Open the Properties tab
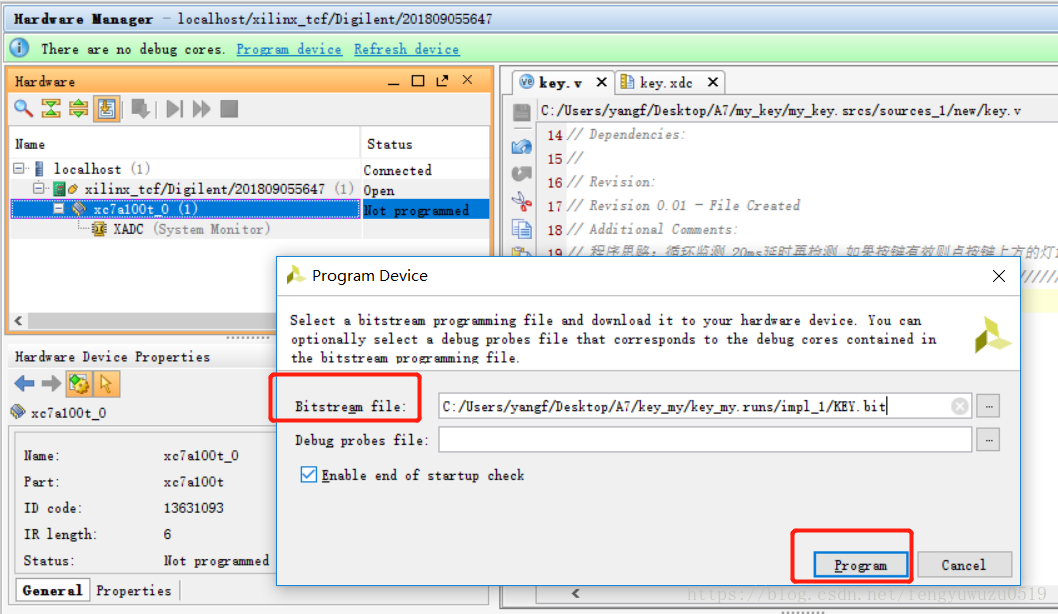Screen dimensions: 1058x614 click(134, 590)
